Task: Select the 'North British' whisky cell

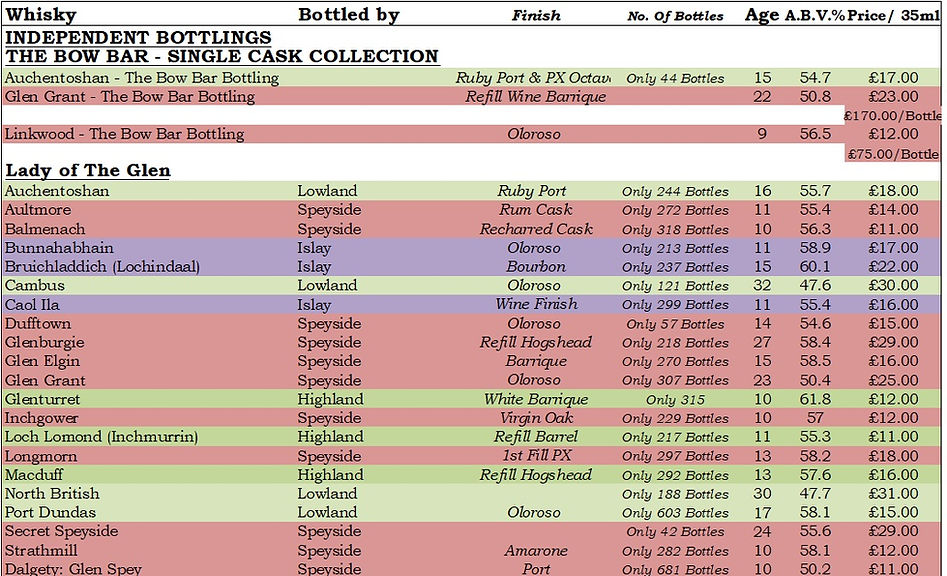Action: tap(52, 493)
